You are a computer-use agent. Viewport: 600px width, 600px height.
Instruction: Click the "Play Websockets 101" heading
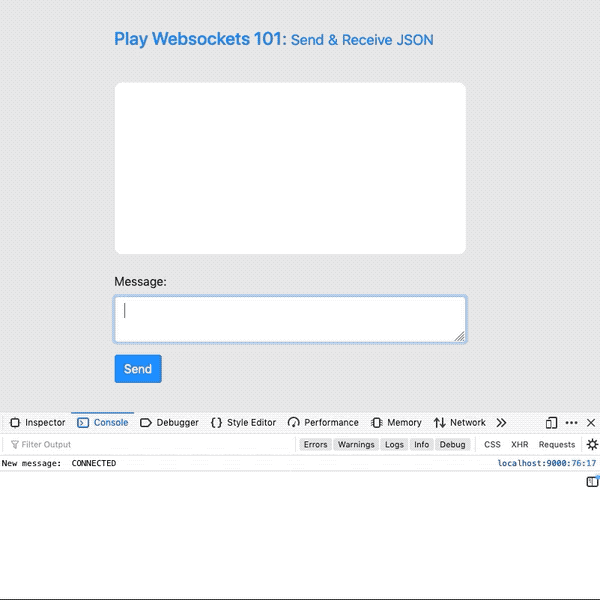tap(200, 39)
